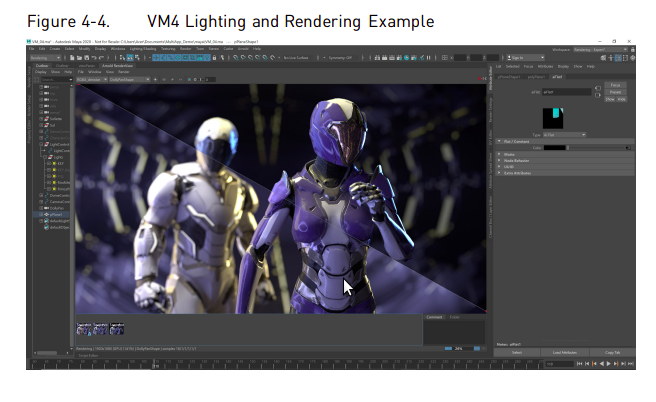Open the Rendering menu set dropdown
The image size is (656, 402).
click(46, 58)
